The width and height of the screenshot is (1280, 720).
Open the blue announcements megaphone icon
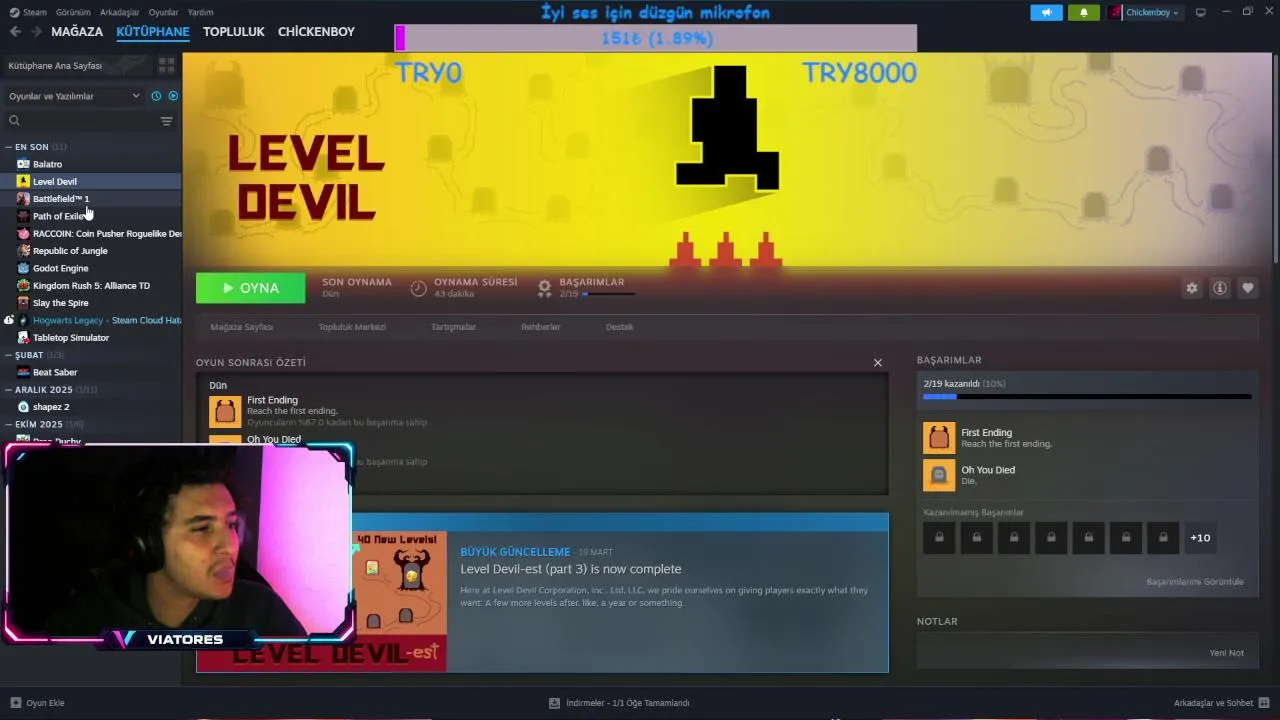(1047, 12)
